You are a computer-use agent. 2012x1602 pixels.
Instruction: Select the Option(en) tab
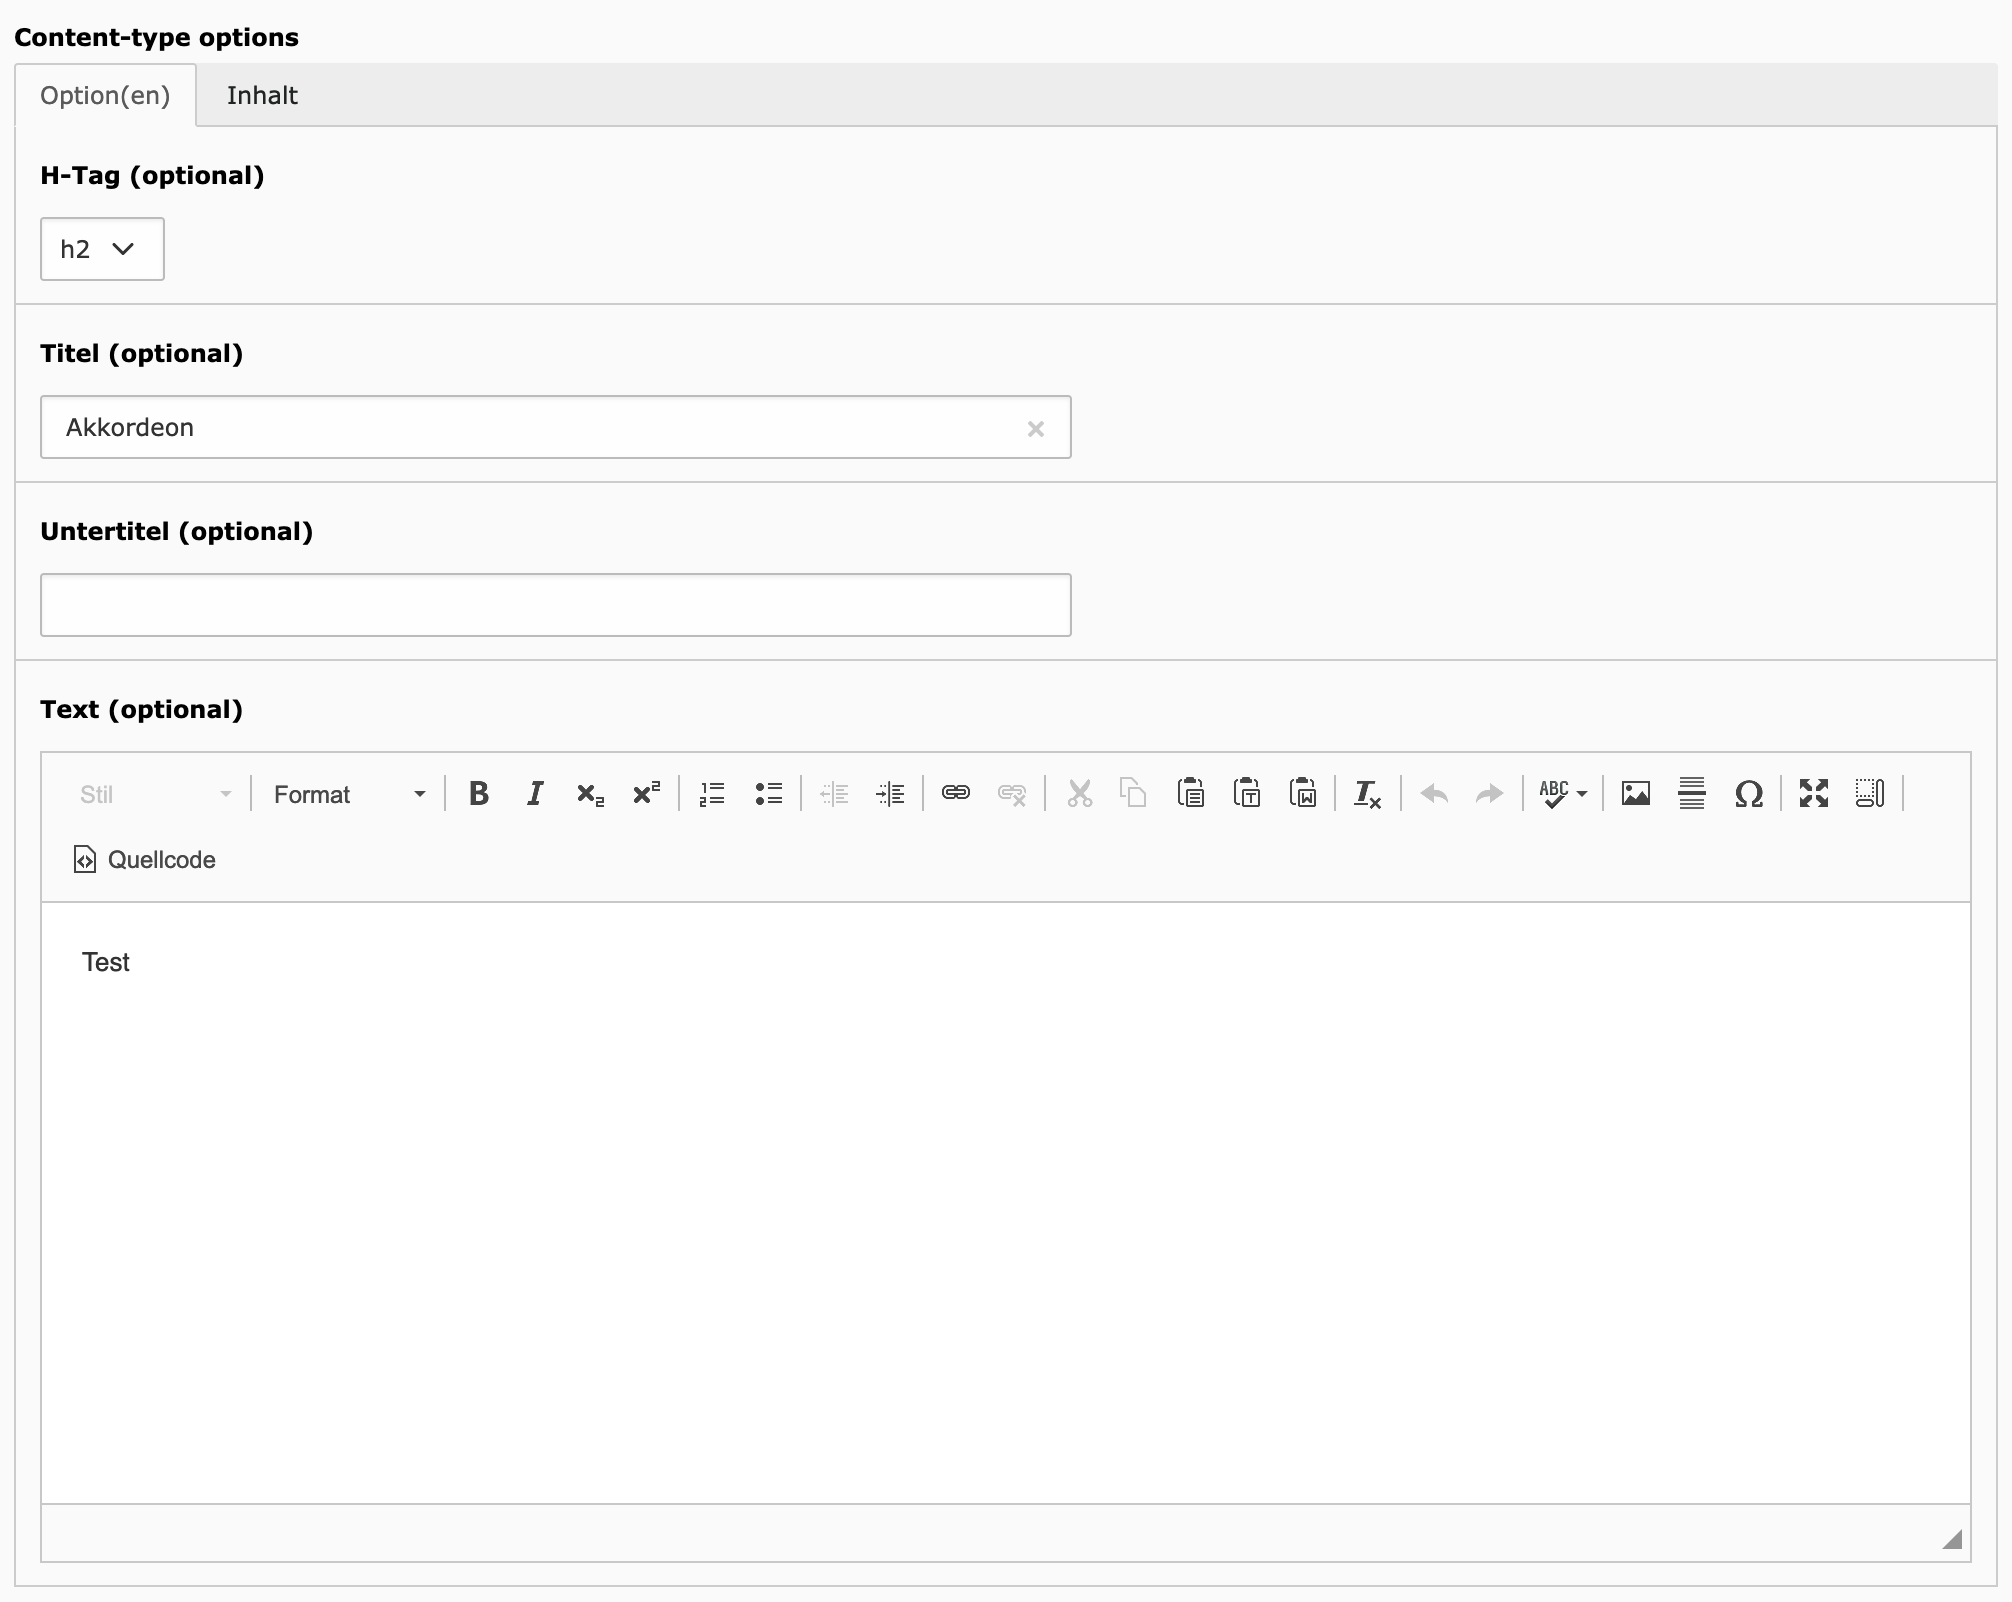coord(105,96)
